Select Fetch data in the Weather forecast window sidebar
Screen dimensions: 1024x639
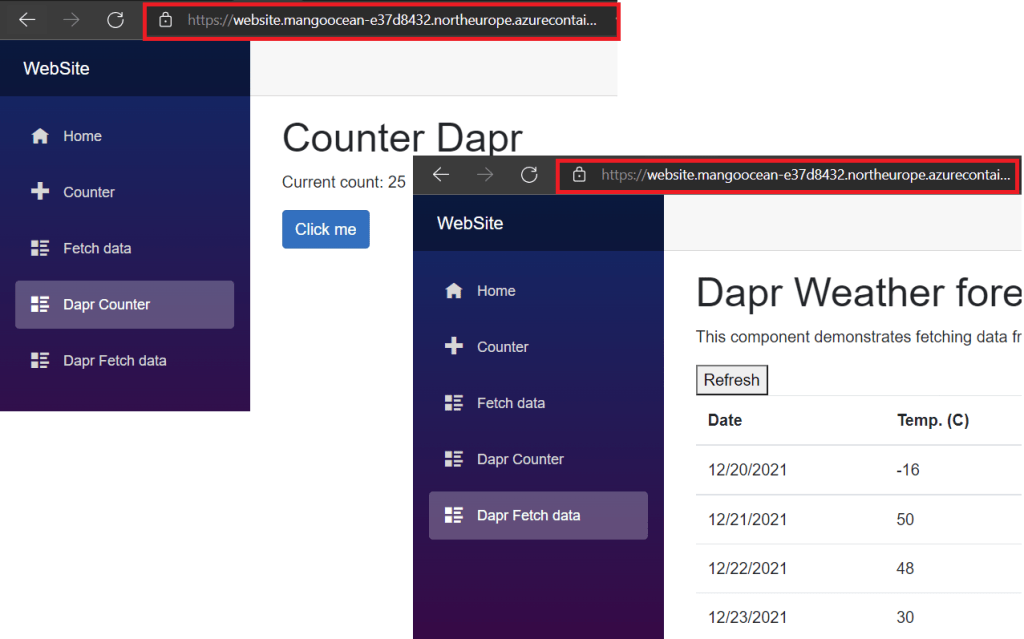coord(510,403)
